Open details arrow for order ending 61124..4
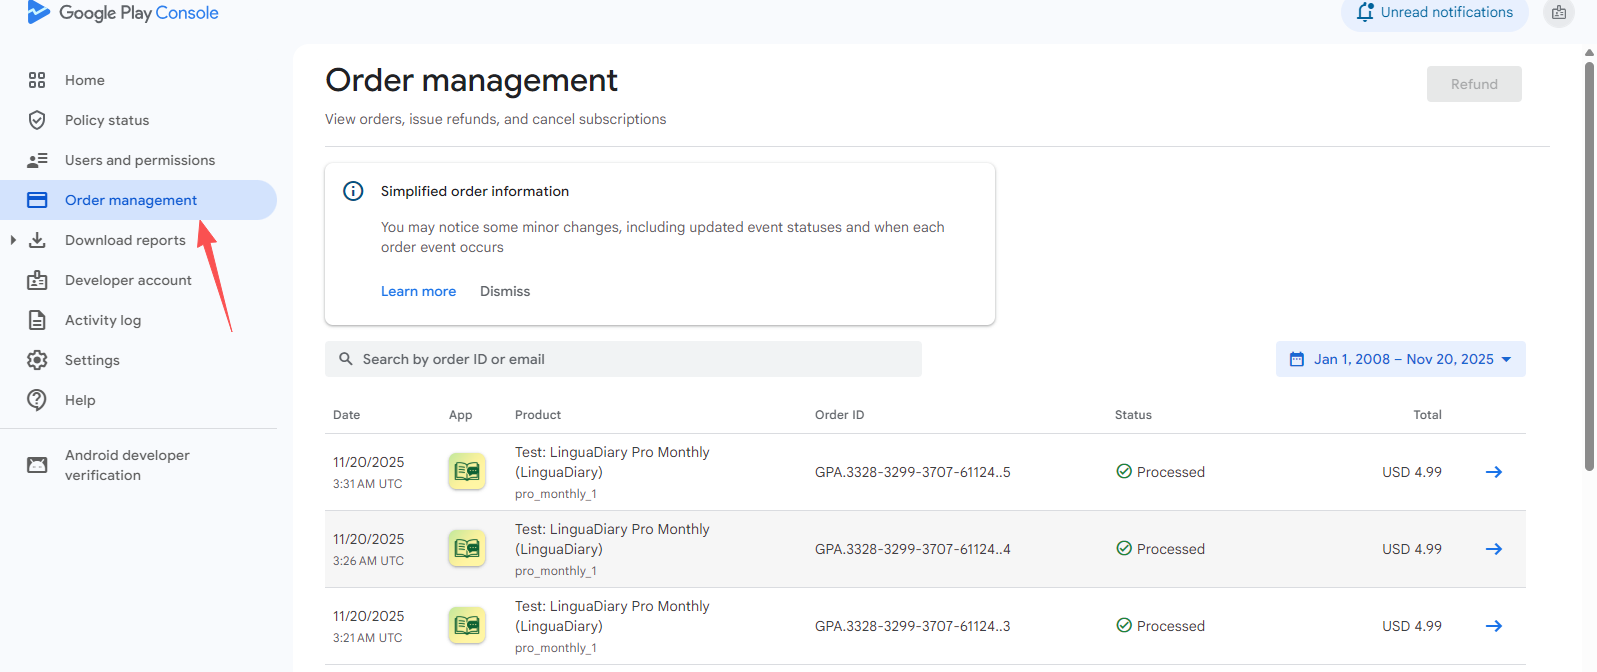The height and width of the screenshot is (672, 1597). pos(1493,549)
